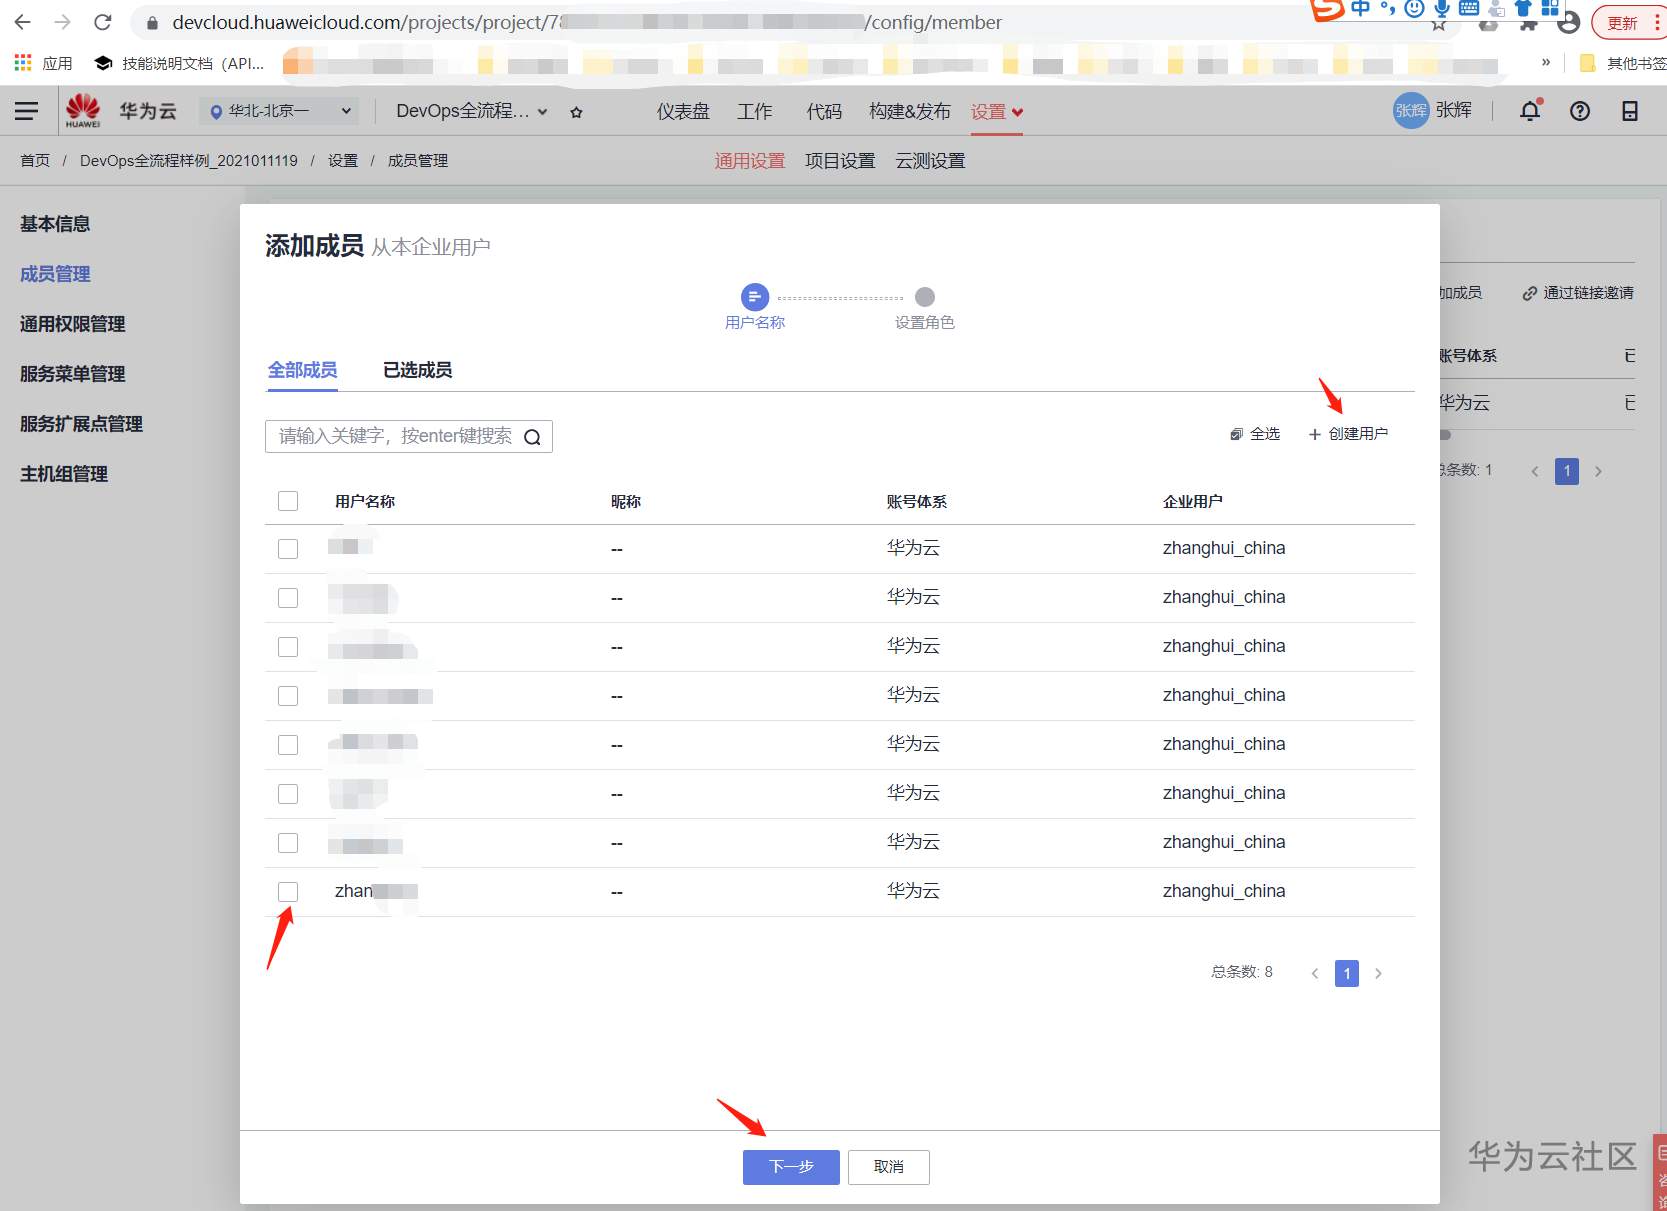Open 成员管理 in the sidebar
Screen dimensions: 1667x1211
point(55,274)
